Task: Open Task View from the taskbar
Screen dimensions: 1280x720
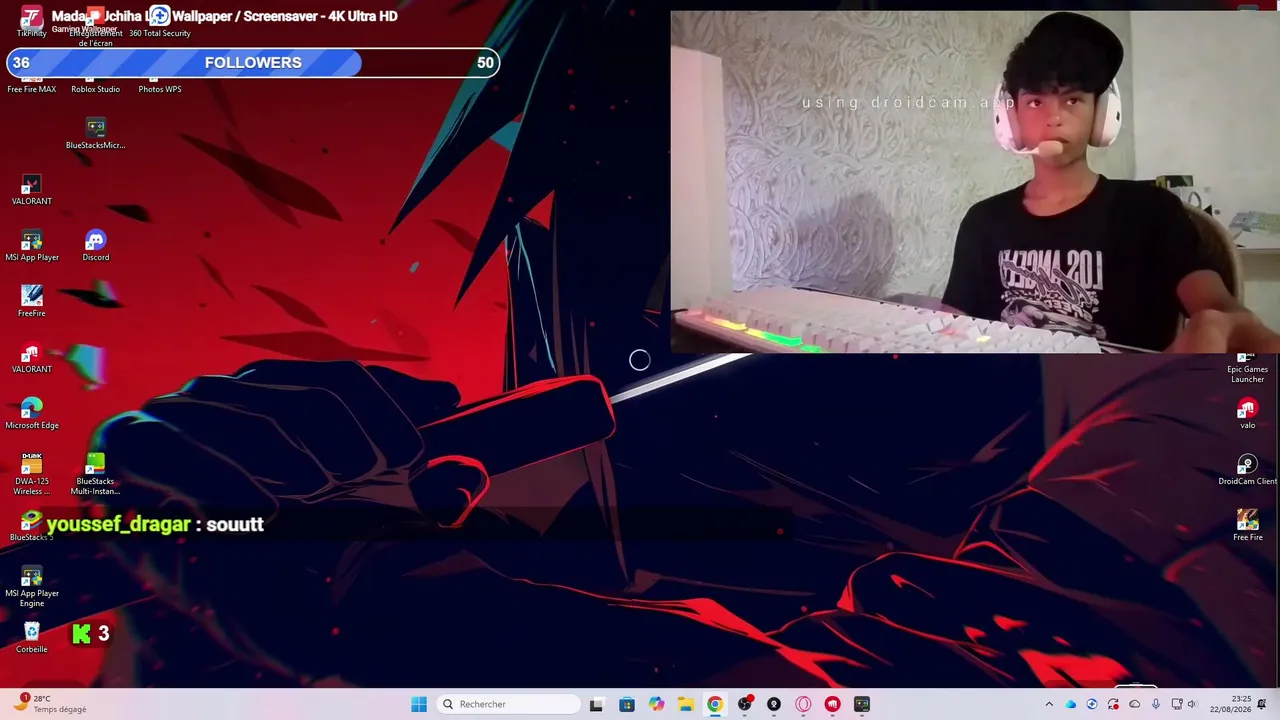Action: (596, 704)
